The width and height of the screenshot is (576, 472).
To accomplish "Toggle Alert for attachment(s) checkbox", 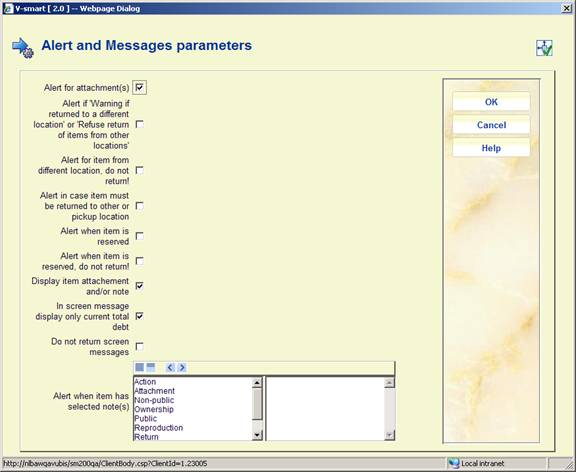I will tap(140, 87).
